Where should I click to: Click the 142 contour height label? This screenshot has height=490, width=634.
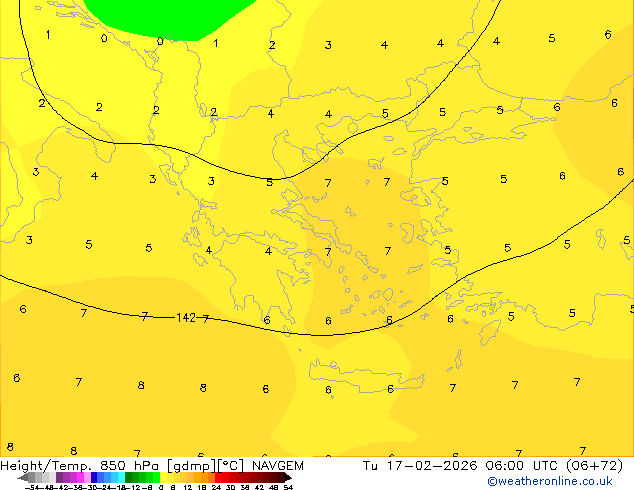(186, 318)
